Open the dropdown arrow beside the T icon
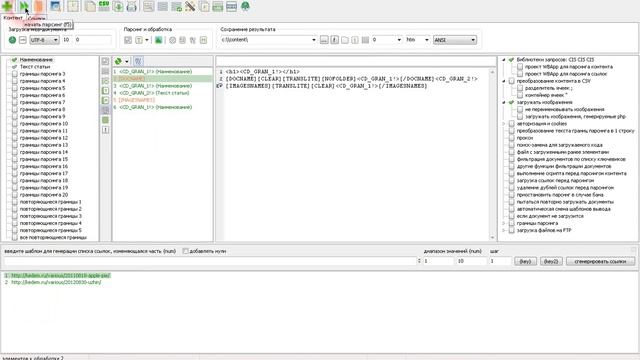 click(x=147, y=40)
